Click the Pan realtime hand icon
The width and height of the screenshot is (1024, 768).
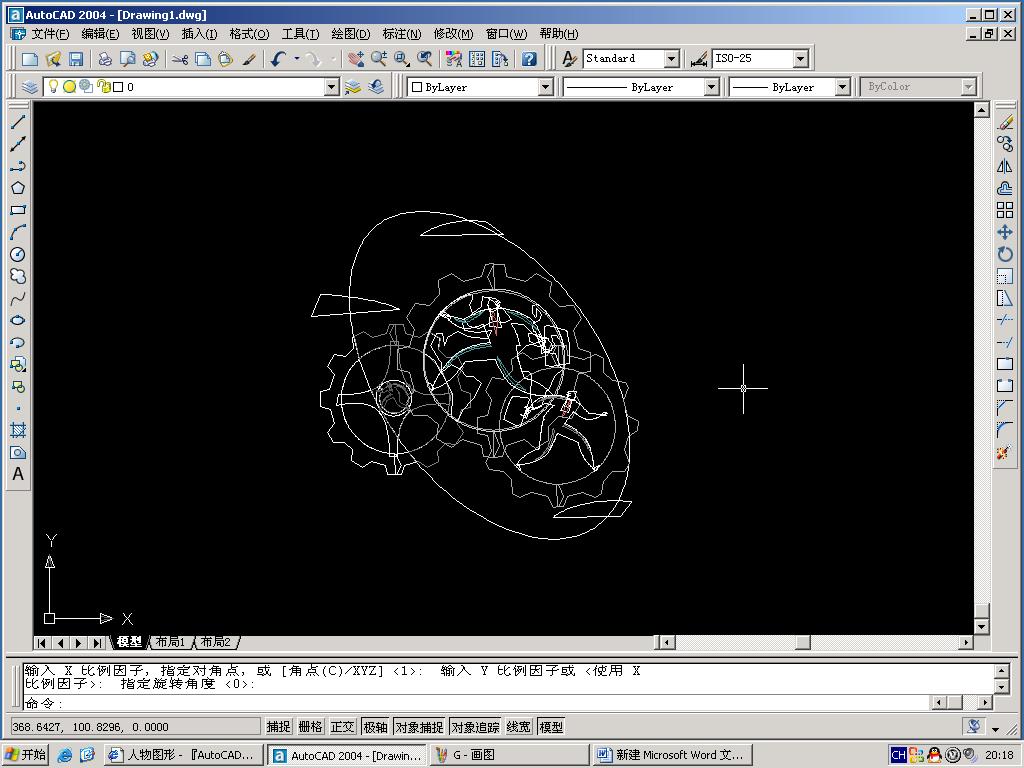coord(356,59)
